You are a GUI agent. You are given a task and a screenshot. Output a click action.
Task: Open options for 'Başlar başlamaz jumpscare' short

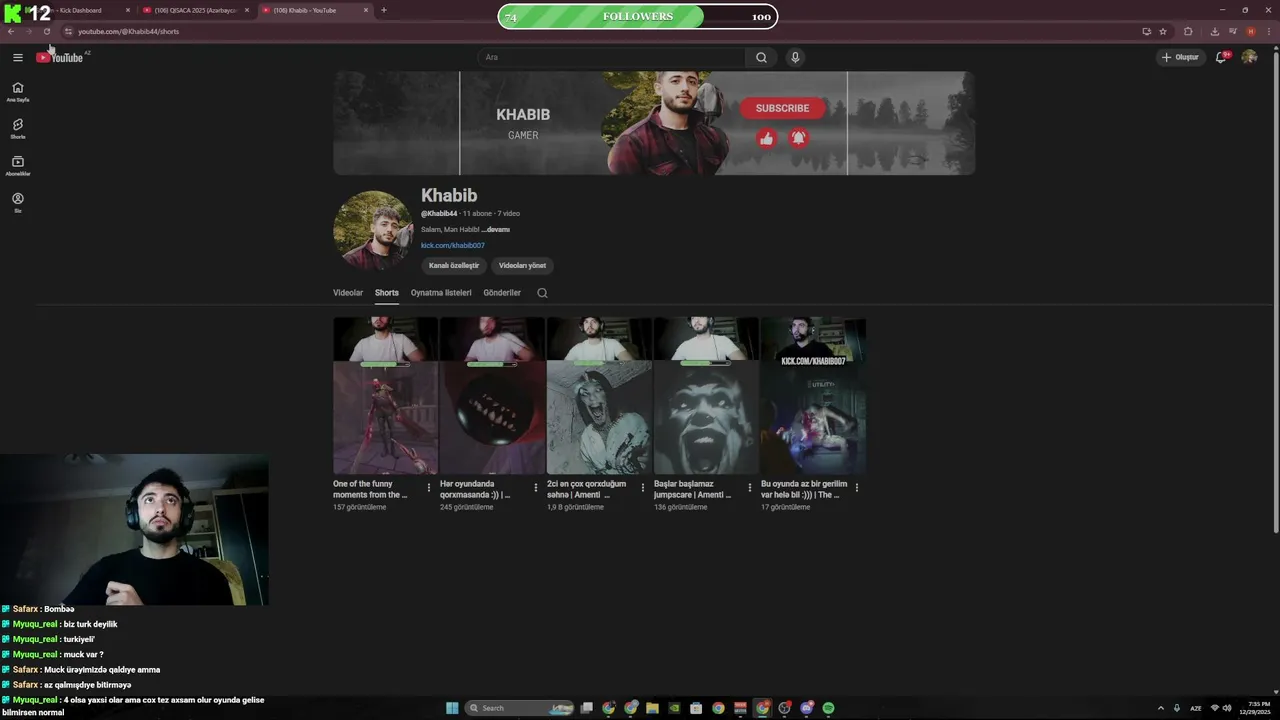tap(750, 488)
